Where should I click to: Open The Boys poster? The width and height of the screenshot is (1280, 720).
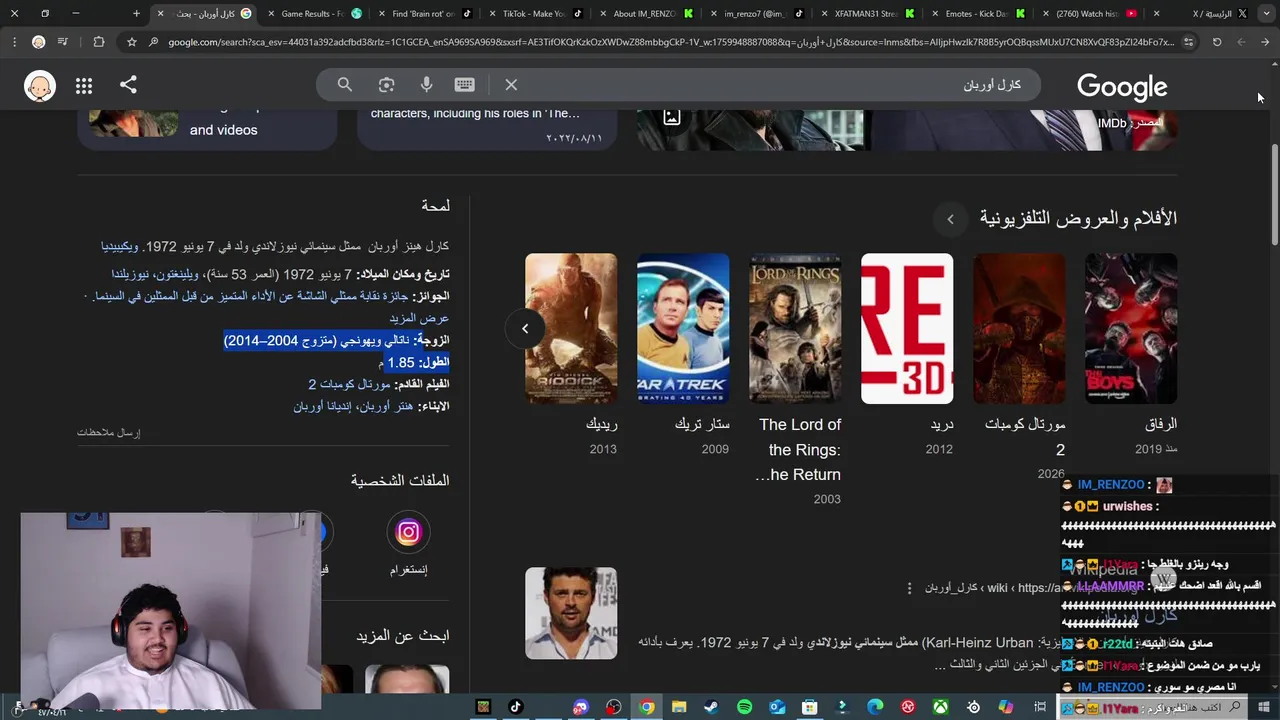1131,328
